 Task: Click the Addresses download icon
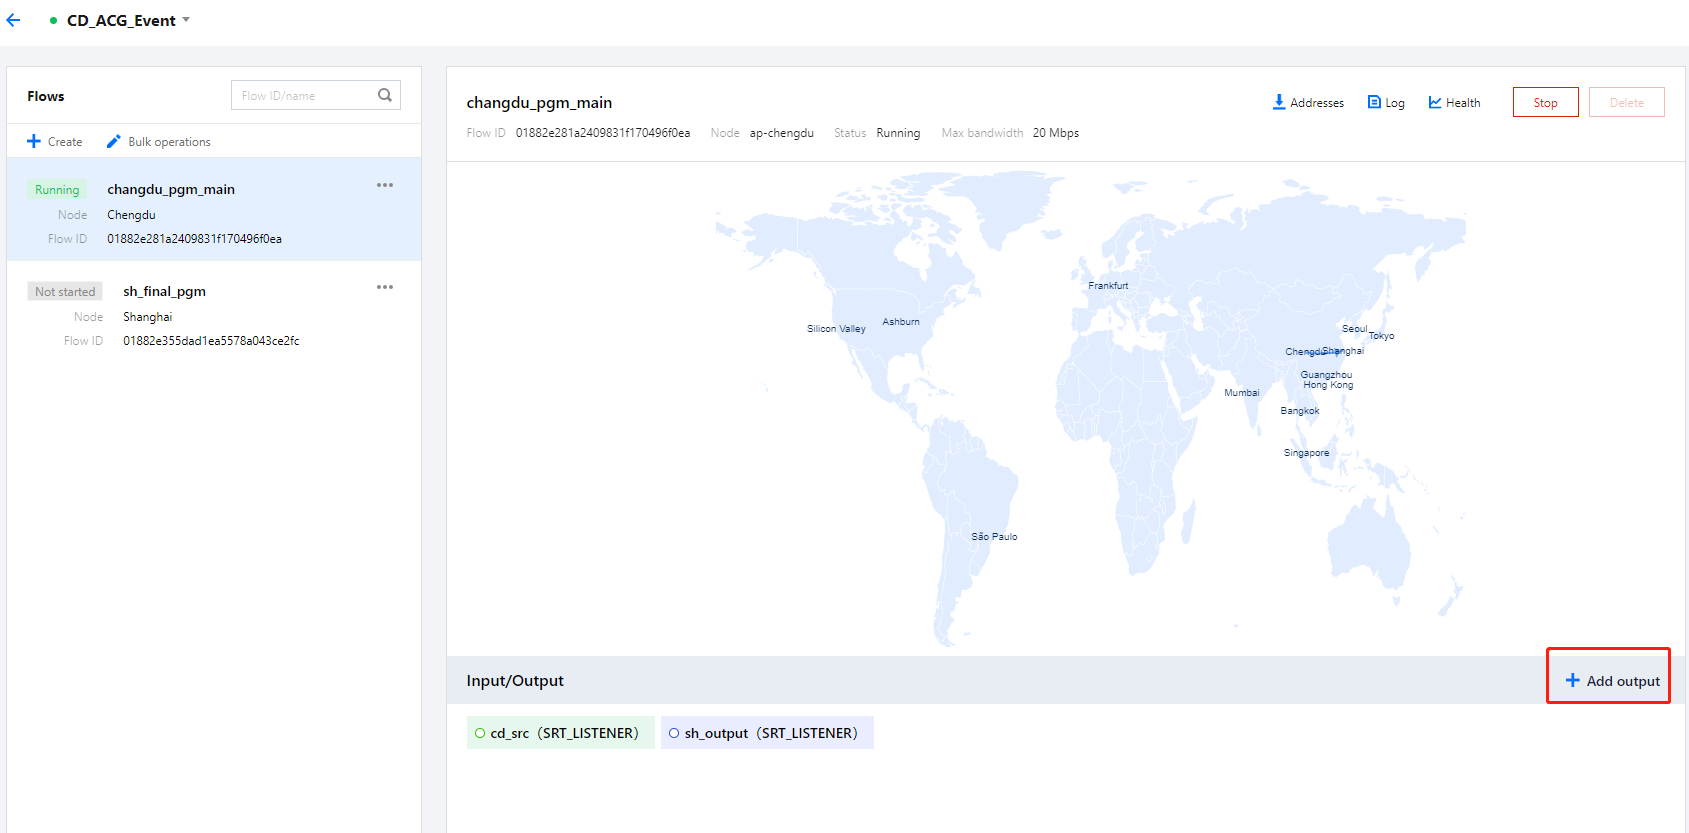click(x=1279, y=102)
